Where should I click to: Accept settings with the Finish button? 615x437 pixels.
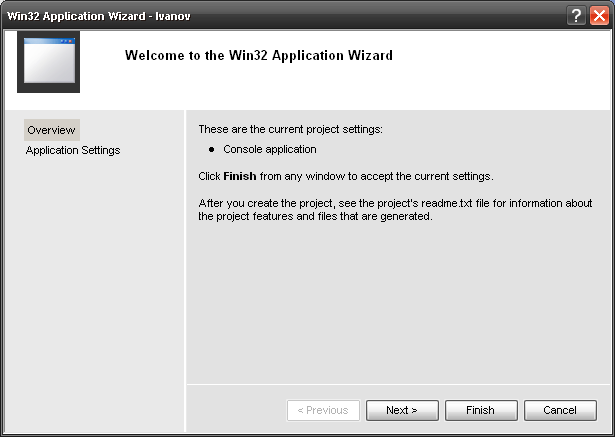click(481, 410)
